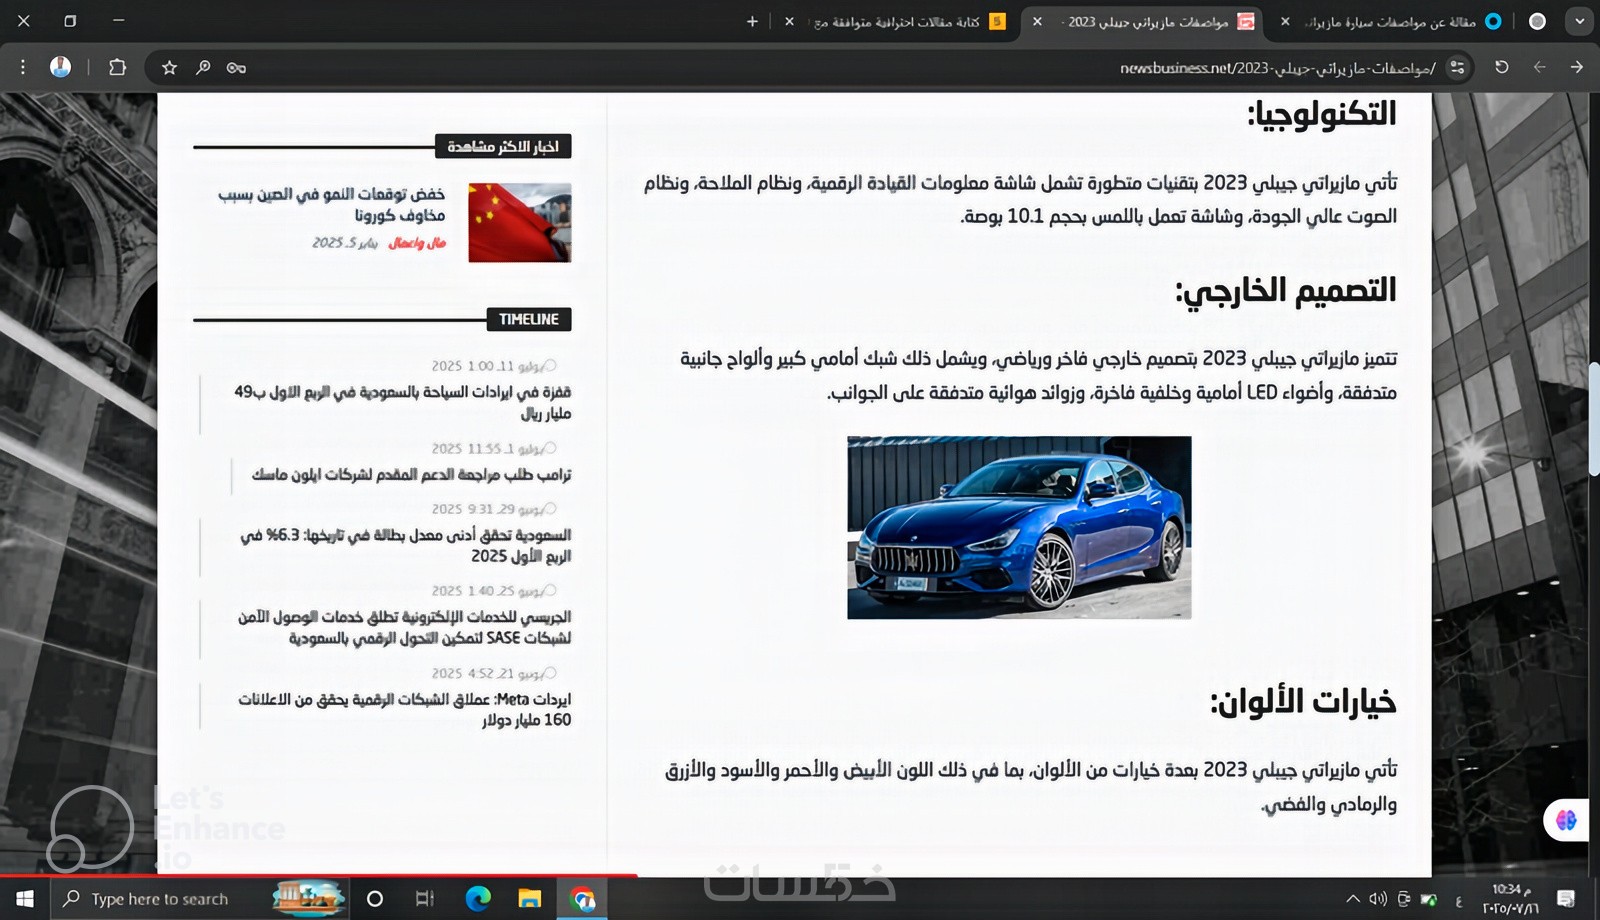
Task: Click the Chrome icon on the taskbar
Action: click(582, 899)
